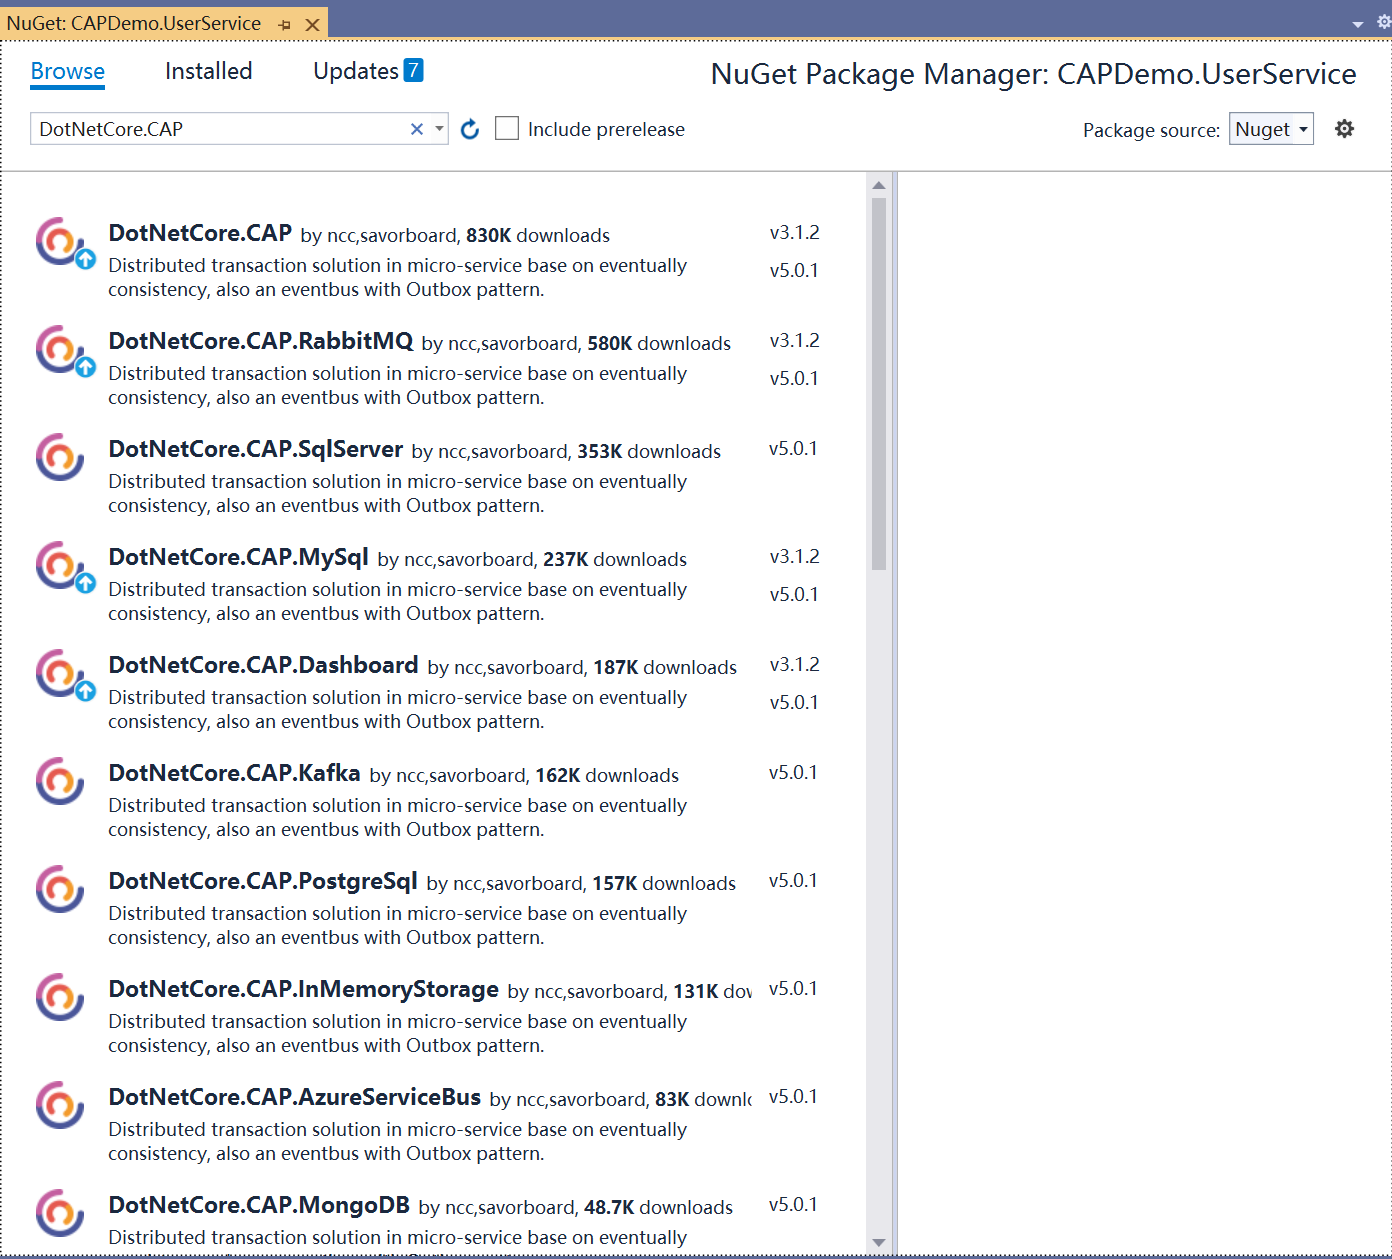Viewport: 1392px width, 1259px height.
Task: Click the v5.0.1 version of DotNetCore.CAP.SqlServer
Action: pos(793,449)
